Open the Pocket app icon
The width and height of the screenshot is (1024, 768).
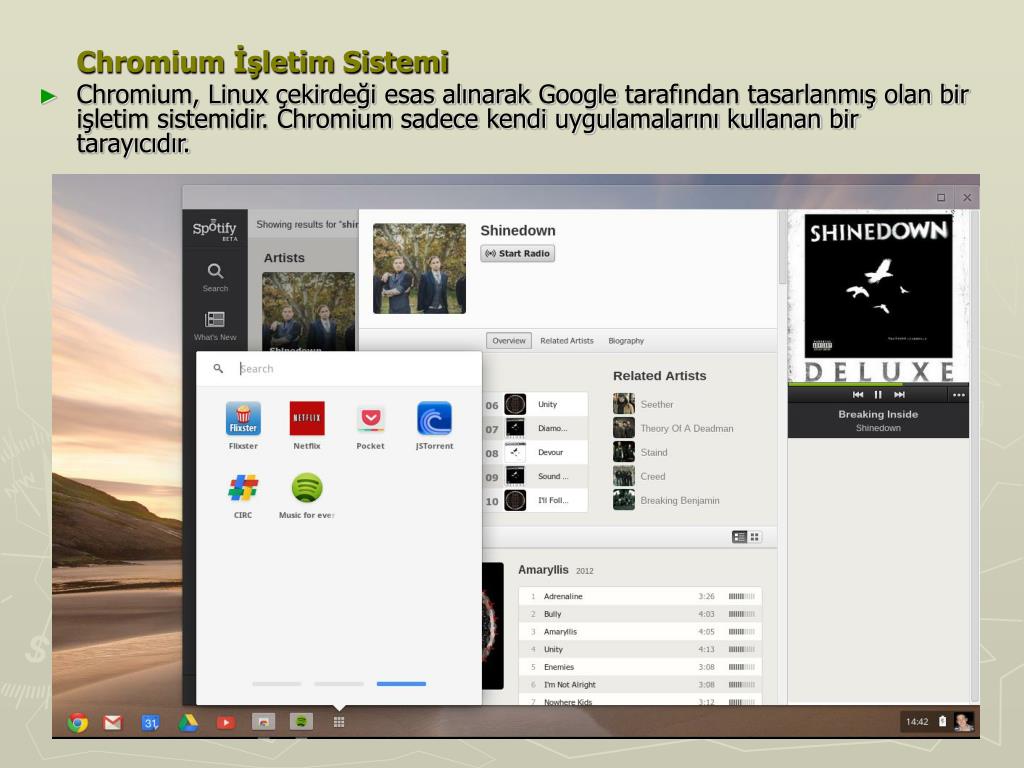(370, 419)
